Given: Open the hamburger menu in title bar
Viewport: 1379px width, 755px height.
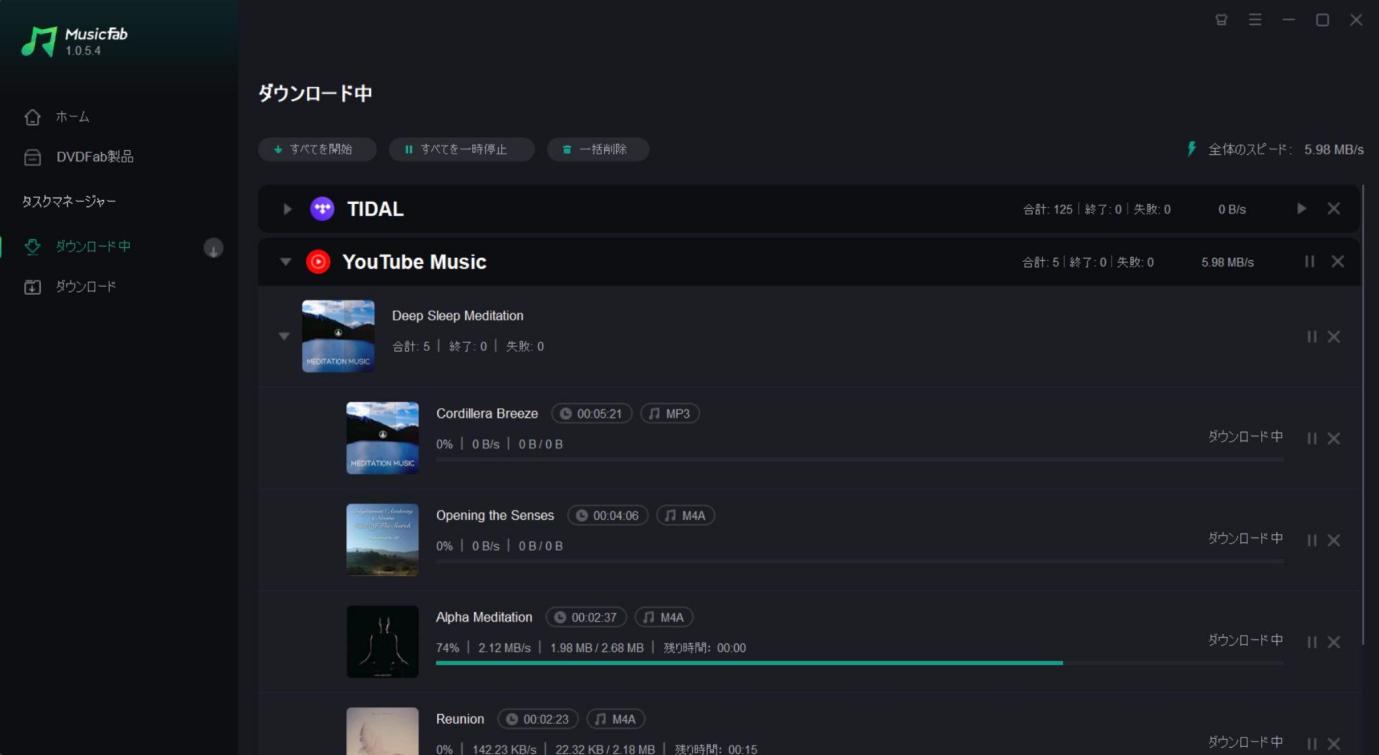Looking at the screenshot, I should tap(1255, 20).
